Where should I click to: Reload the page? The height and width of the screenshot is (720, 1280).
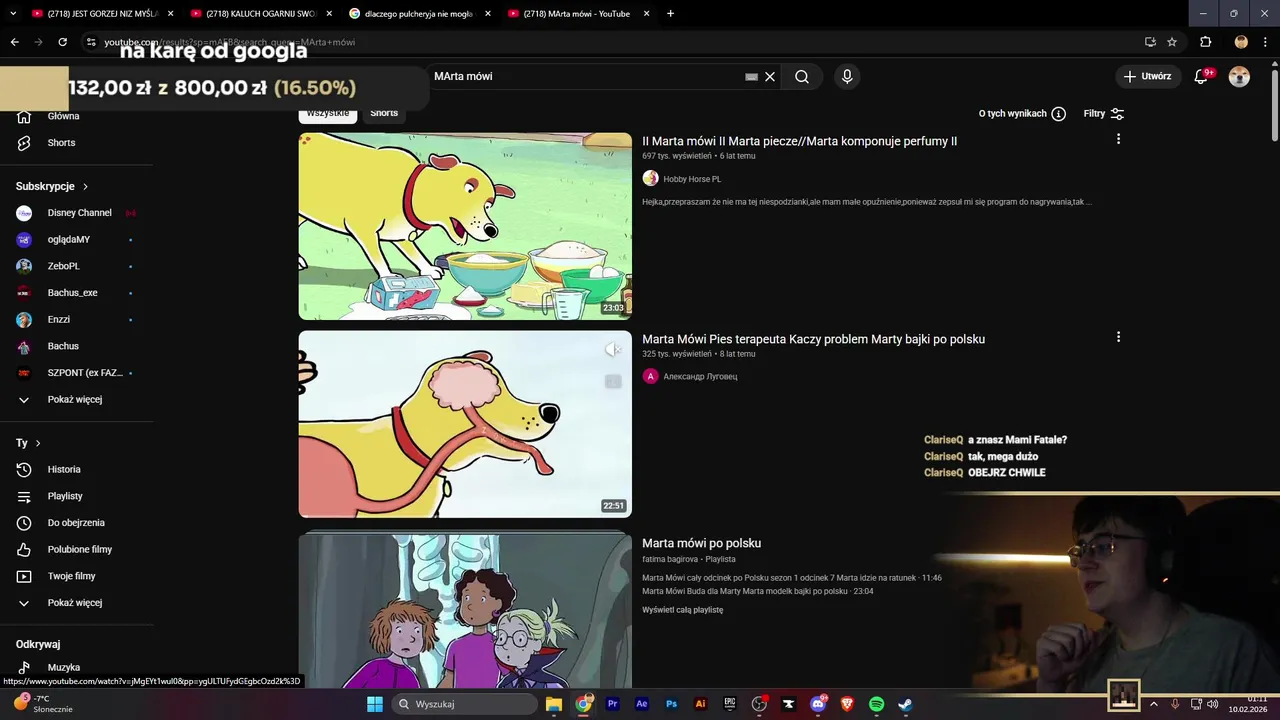62,42
